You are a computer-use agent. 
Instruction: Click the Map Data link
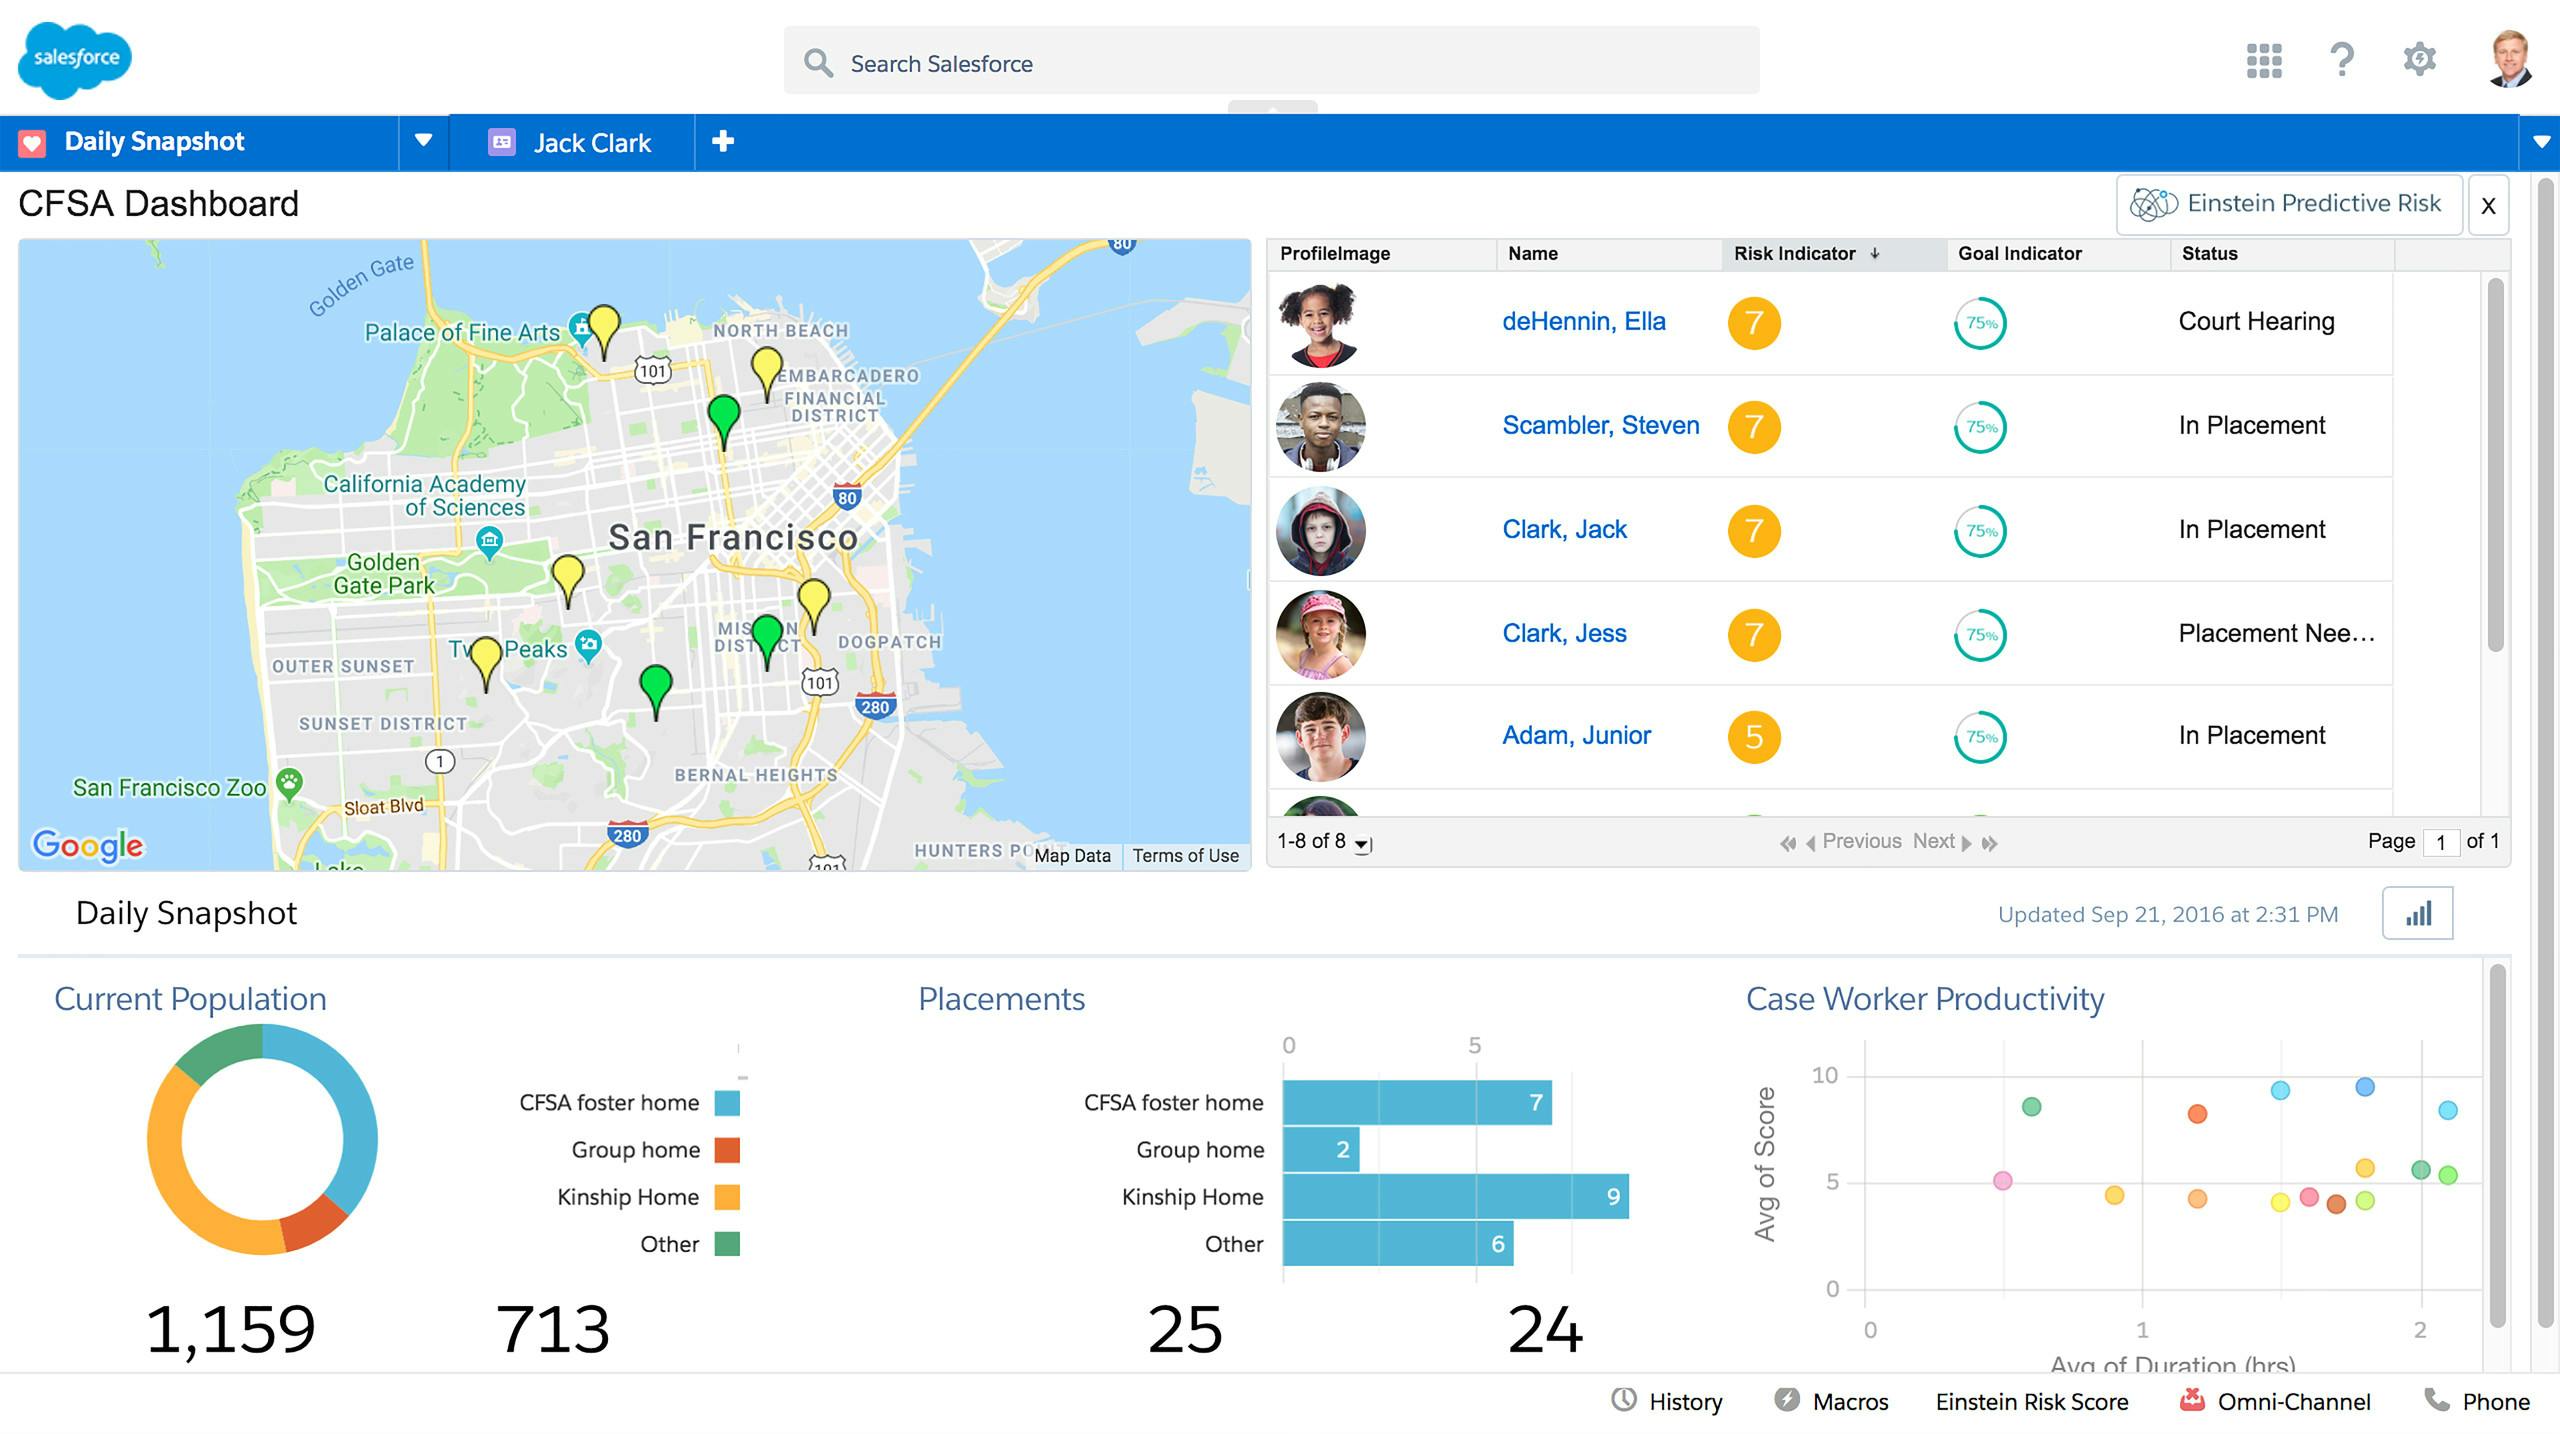pos(1072,856)
